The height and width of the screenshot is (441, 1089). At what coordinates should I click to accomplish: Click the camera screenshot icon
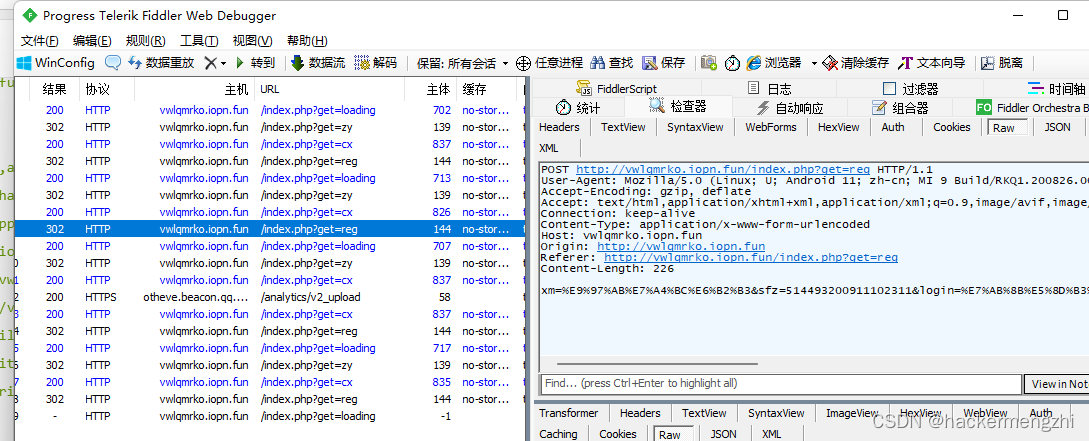point(709,63)
